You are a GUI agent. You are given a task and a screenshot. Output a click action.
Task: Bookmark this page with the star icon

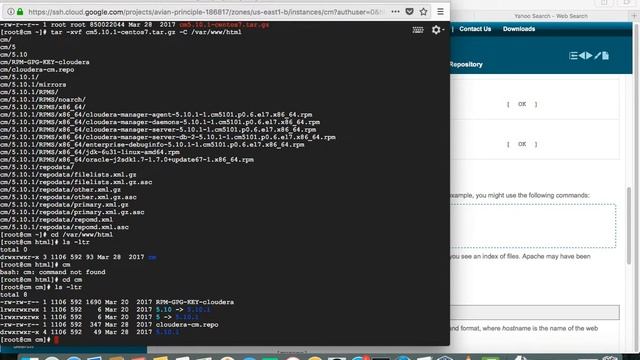tap(423, 12)
